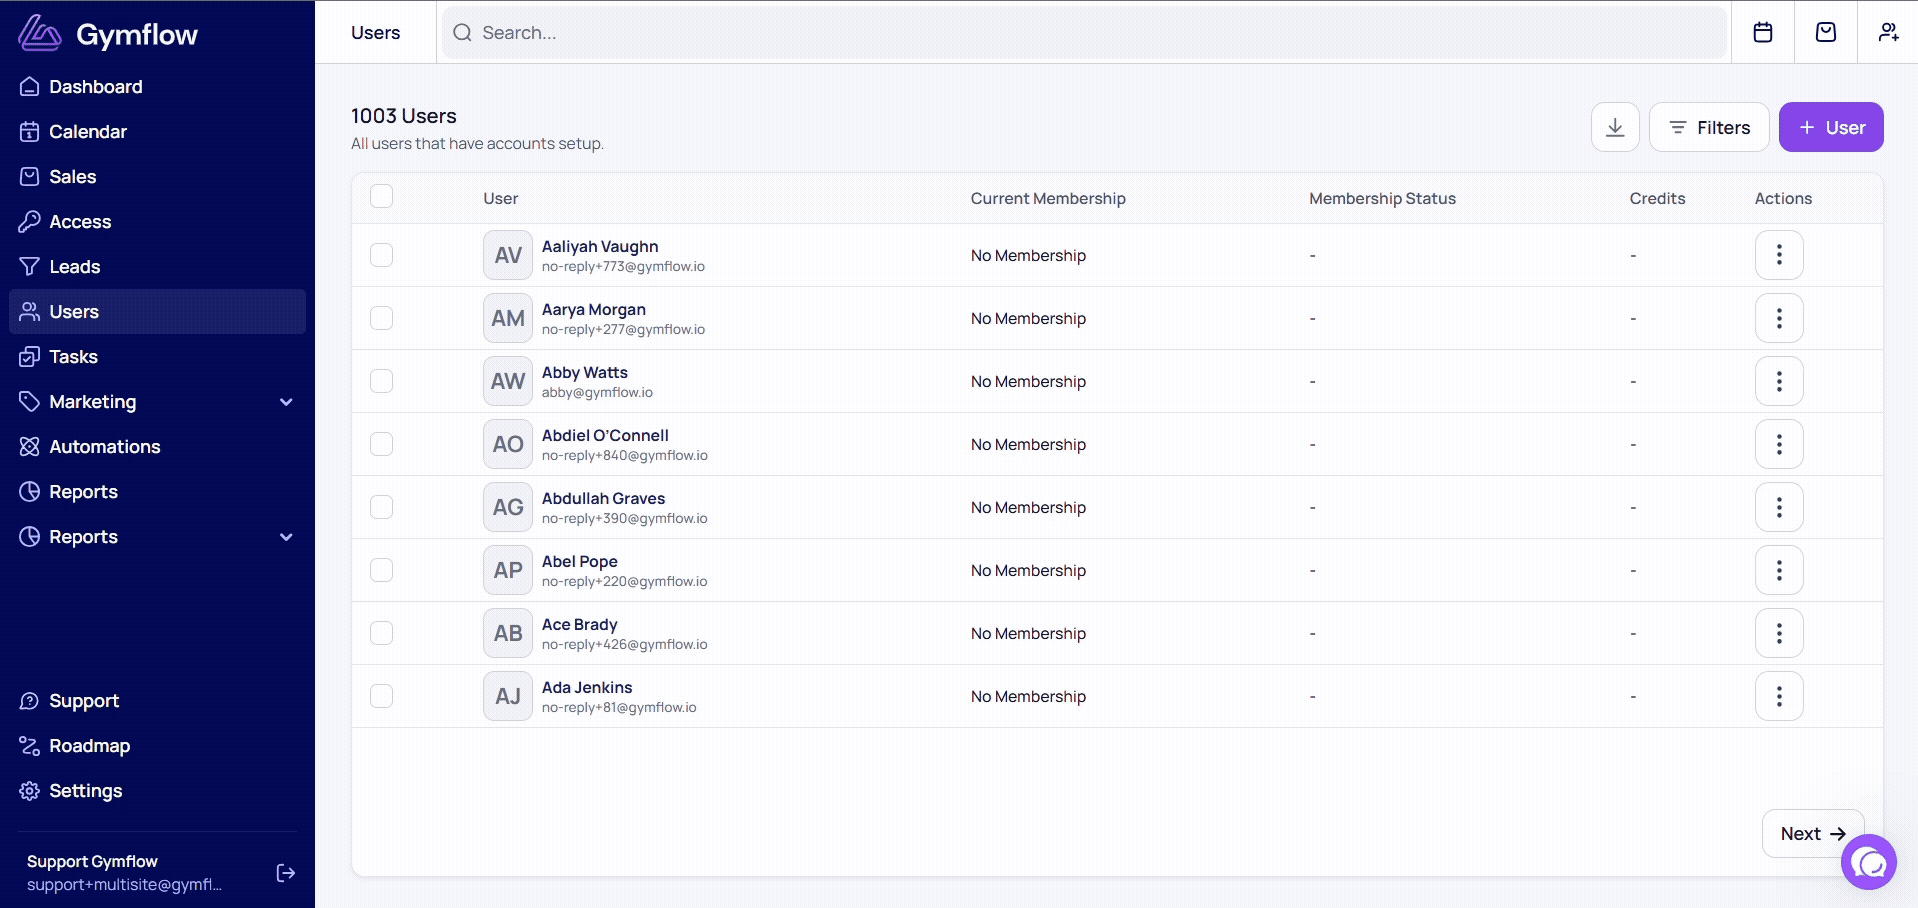
Task: Check the box for Aaliyah Vaughn
Action: pos(381,255)
